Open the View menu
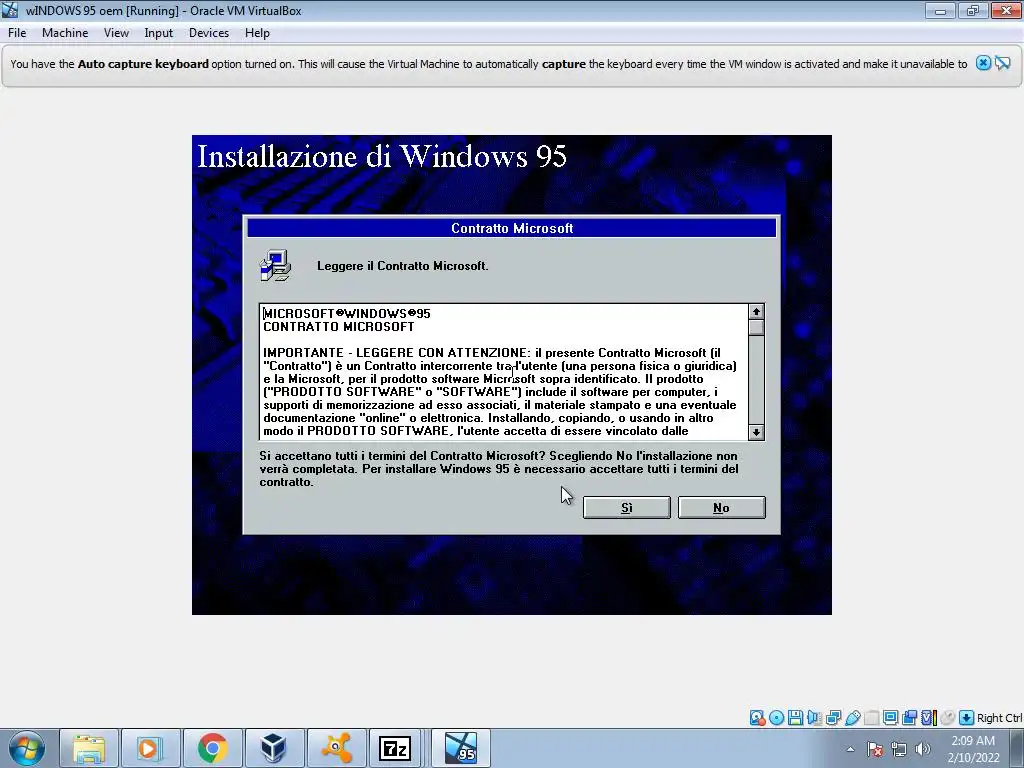 tap(116, 33)
